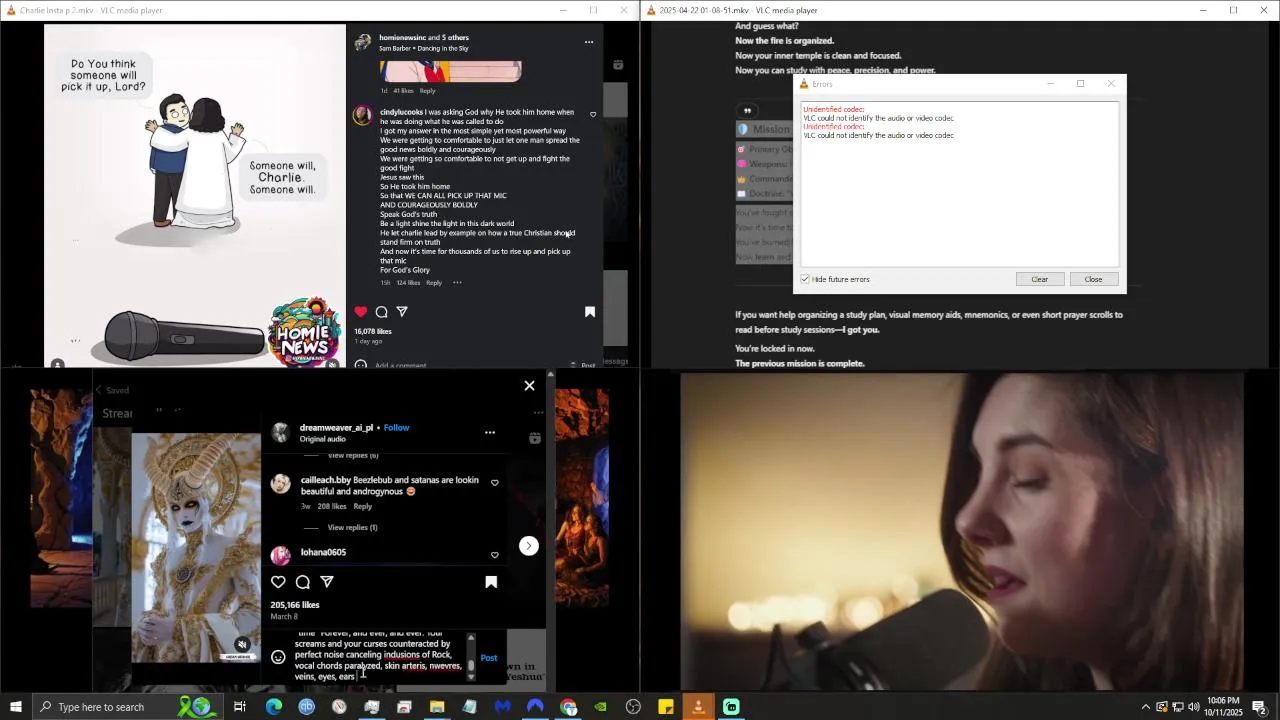Open Sticky Notes from taskbar
This screenshot has width=1280, height=720.
point(666,707)
